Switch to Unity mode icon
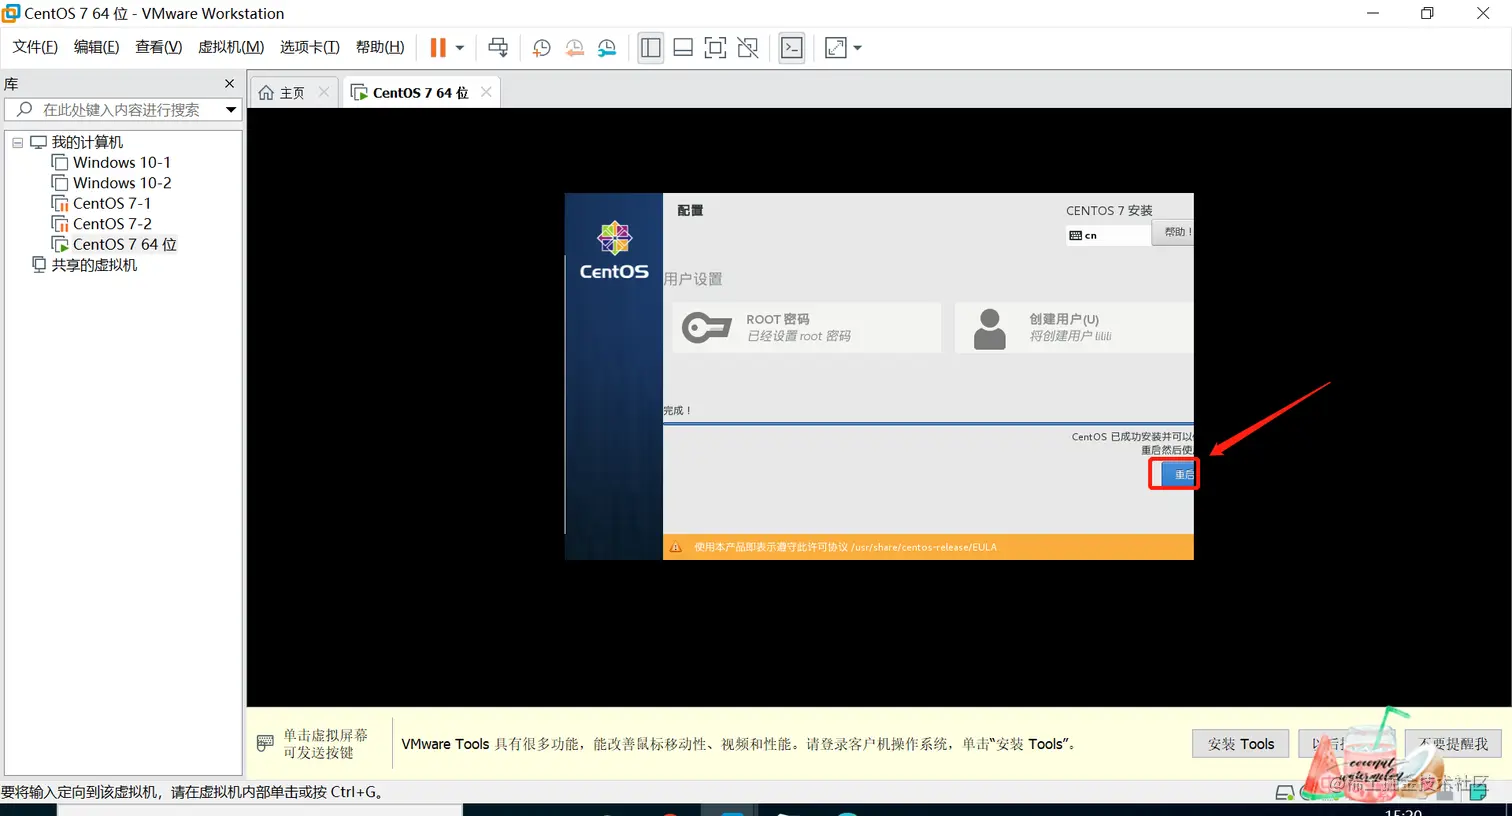The height and width of the screenshot is (816, 1512). (748, 47)
